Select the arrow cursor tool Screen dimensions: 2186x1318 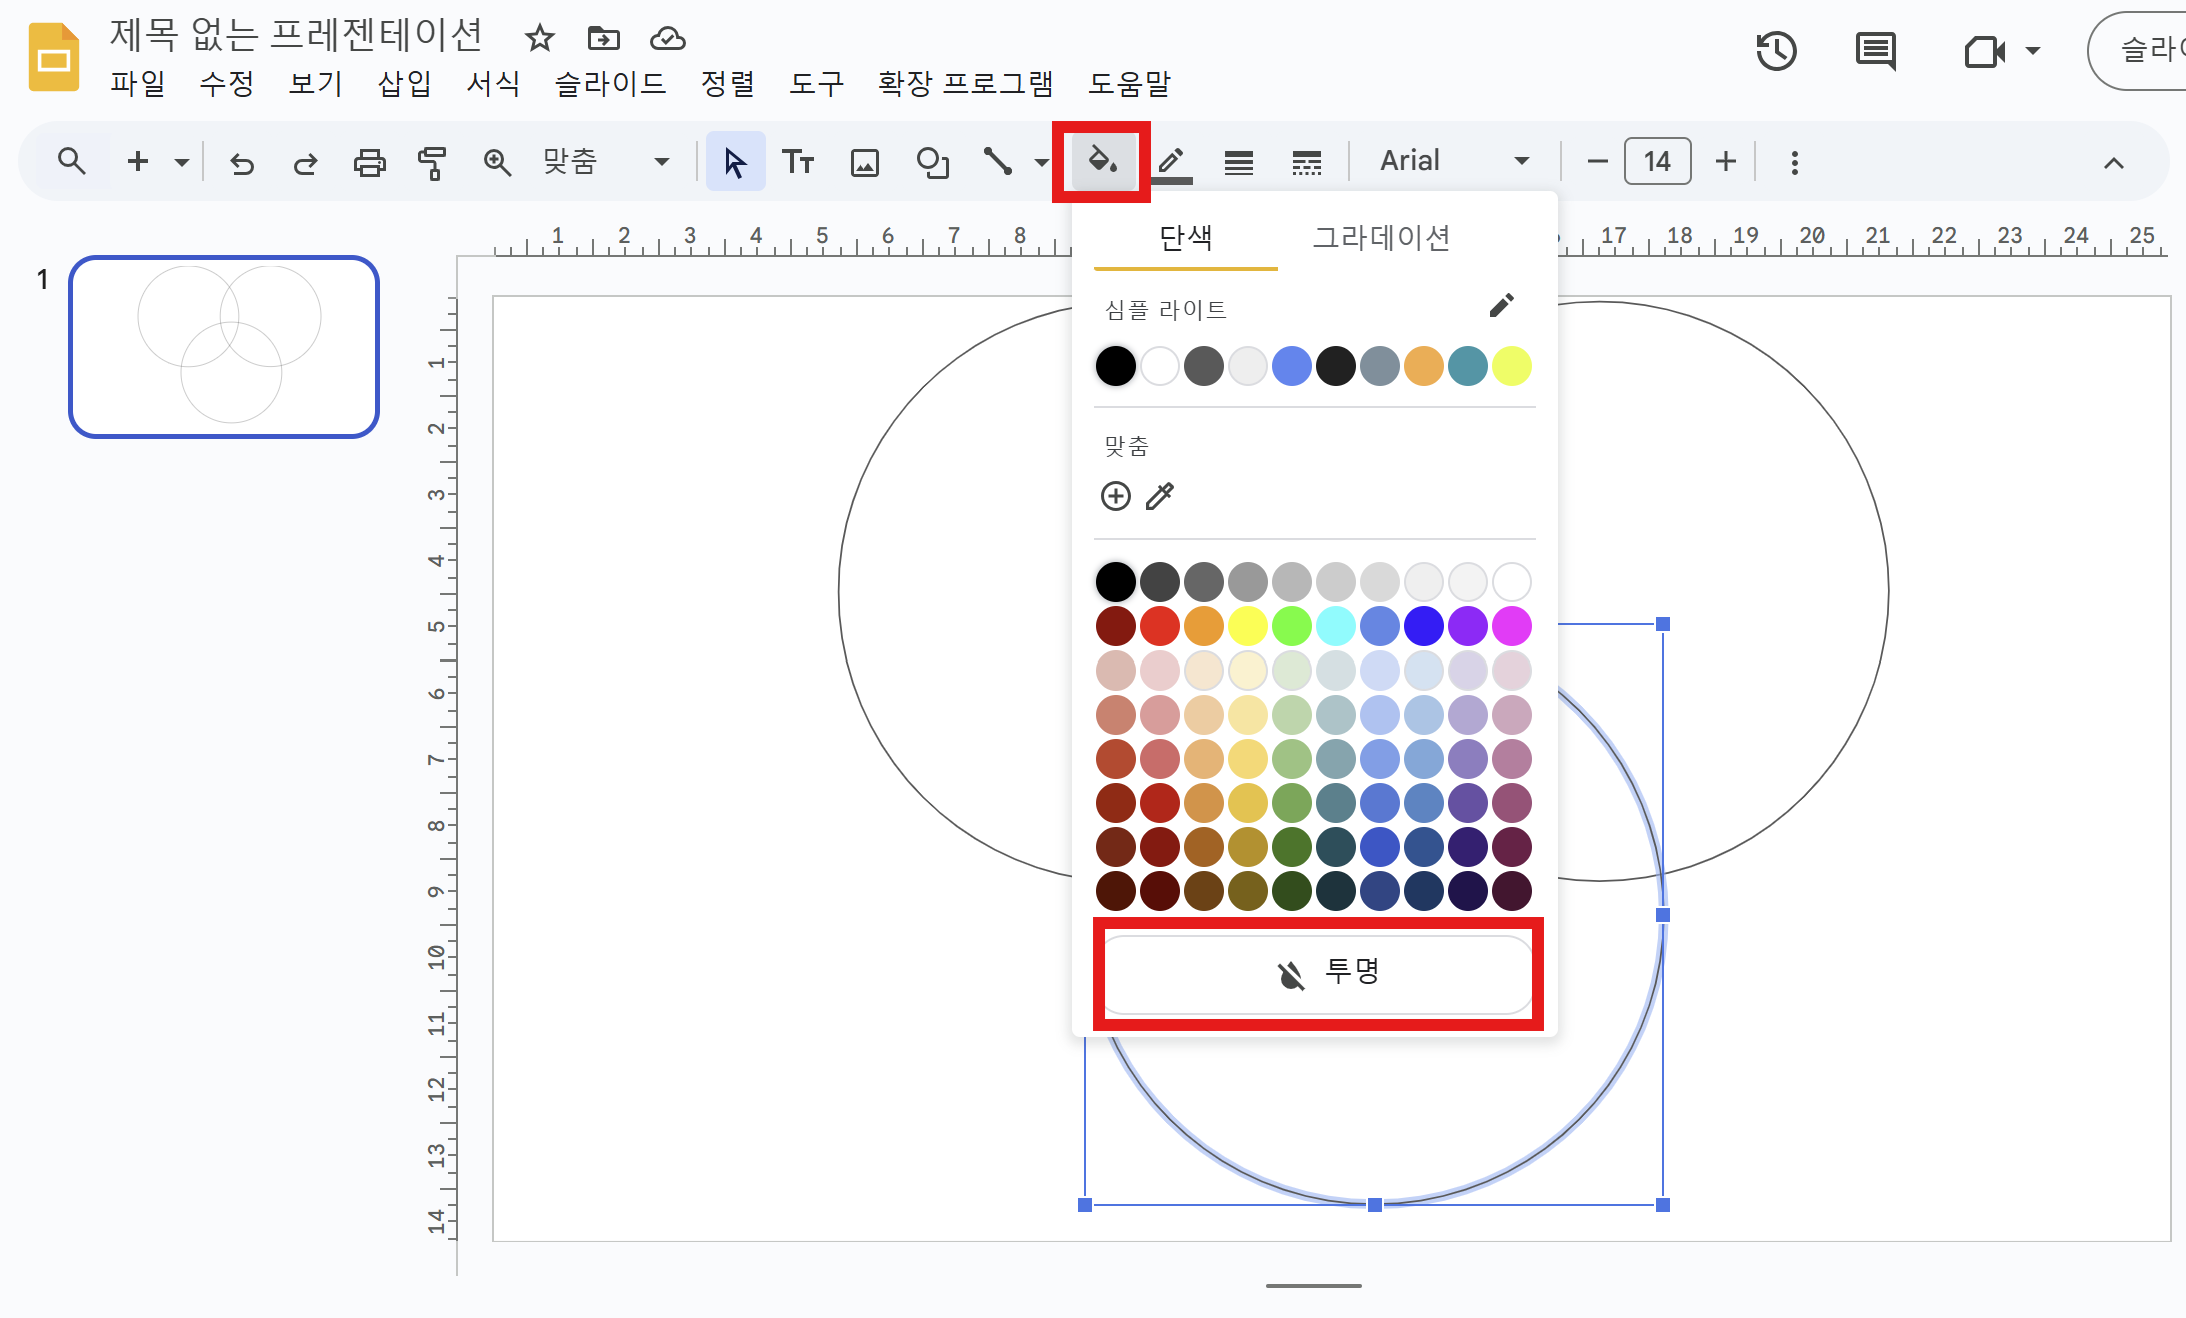(x=736, y=161)
